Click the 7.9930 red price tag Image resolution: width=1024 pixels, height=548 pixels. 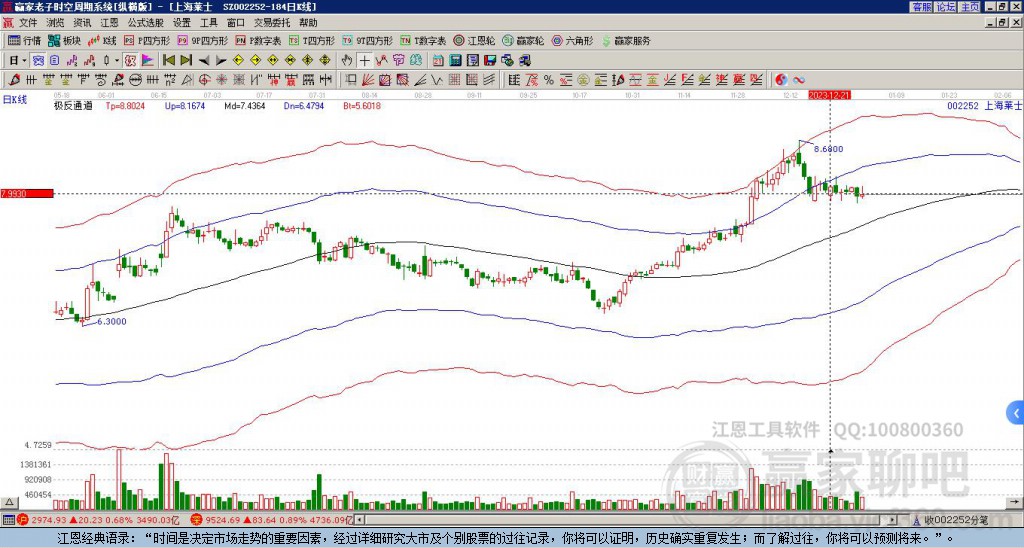pos(27,193)
